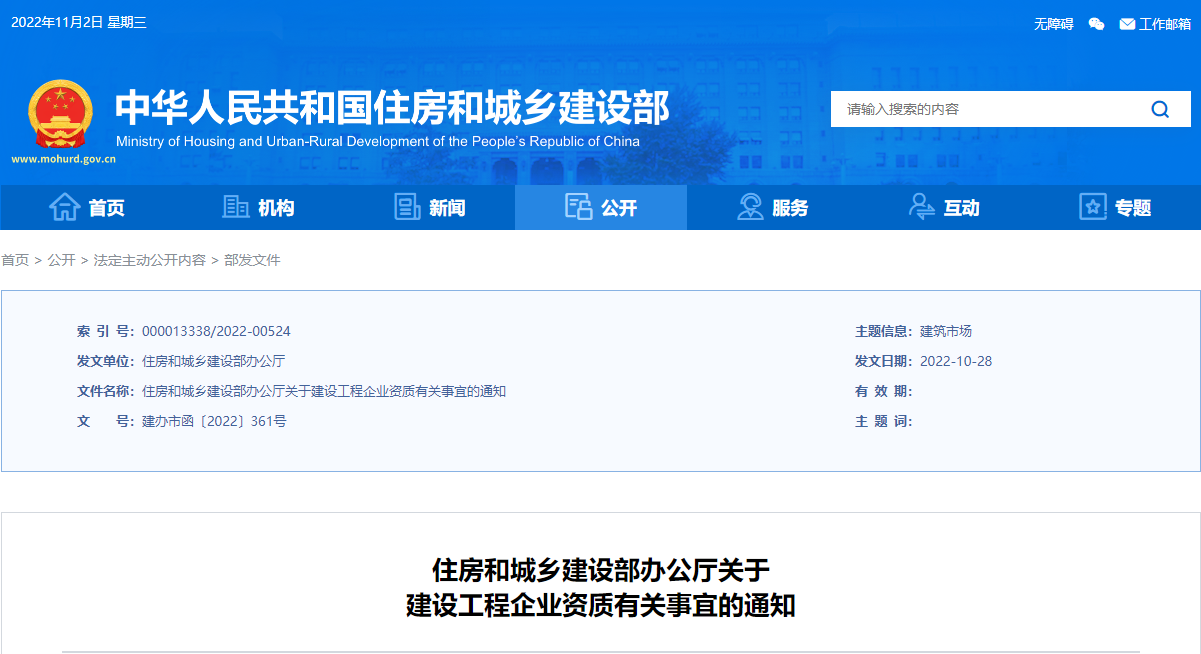Click 法定主动公开内容 breadcrumb link
The width and height of the screenshot is (1201, 654).
149,260
